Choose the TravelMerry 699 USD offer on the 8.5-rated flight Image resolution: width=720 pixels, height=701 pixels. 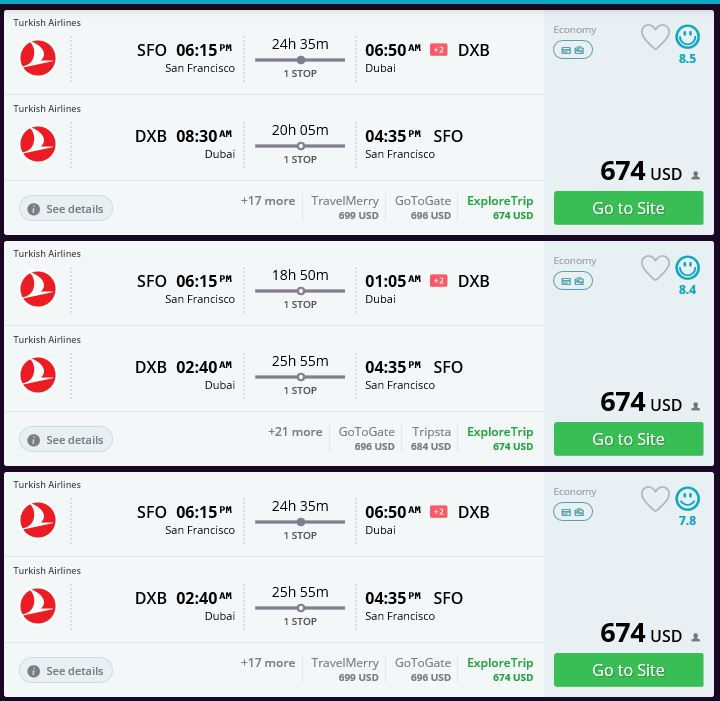click(x=345, y=207)
